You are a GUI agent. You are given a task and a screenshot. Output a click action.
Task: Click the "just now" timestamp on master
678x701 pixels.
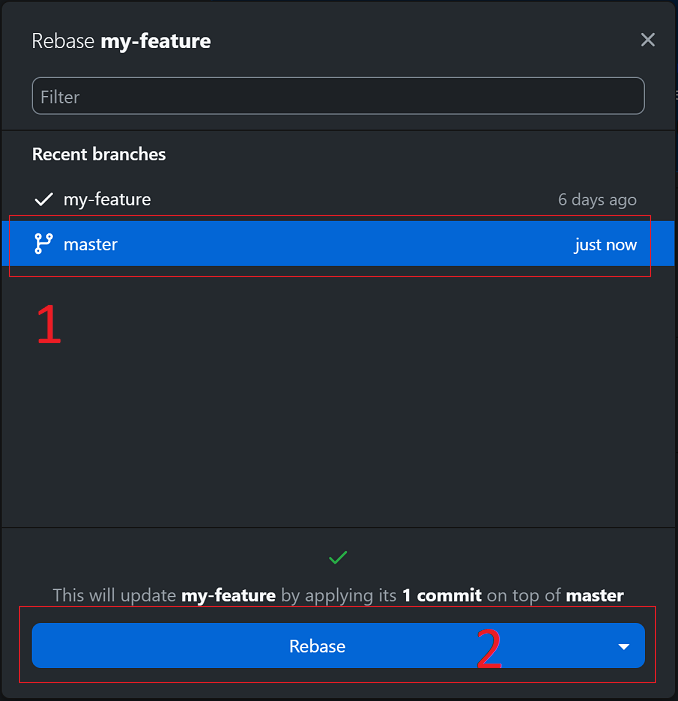click(x=606, y=245)
